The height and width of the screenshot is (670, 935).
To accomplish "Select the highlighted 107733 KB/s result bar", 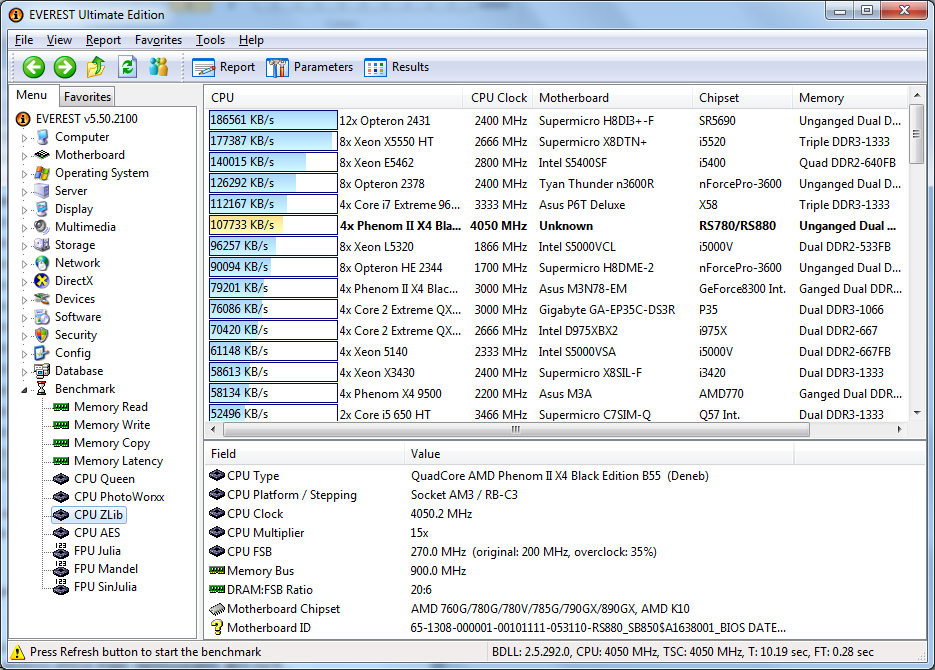I will [x=273, y=225].
